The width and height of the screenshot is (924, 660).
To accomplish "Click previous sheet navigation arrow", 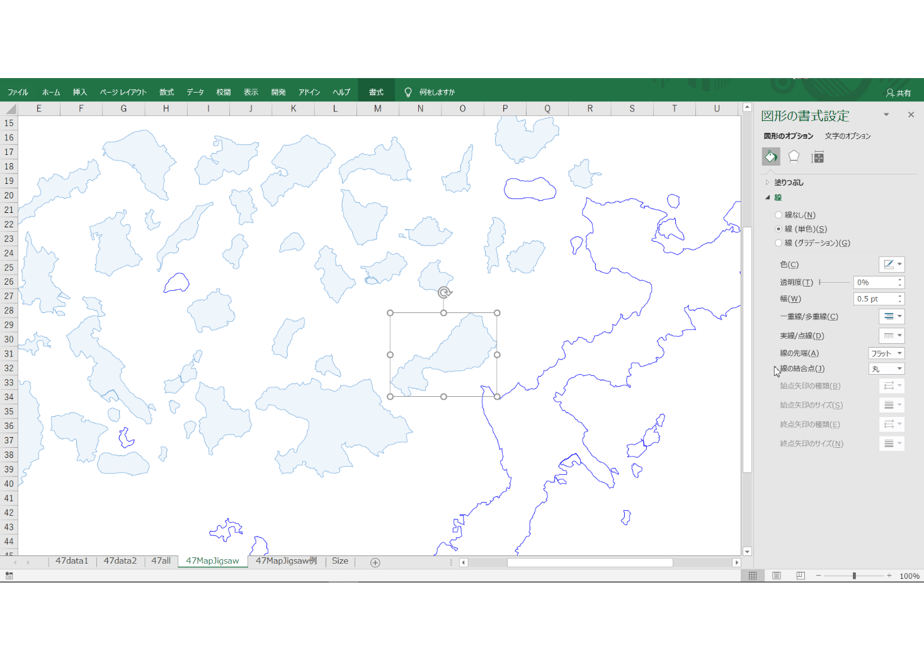I will point(15,562).
